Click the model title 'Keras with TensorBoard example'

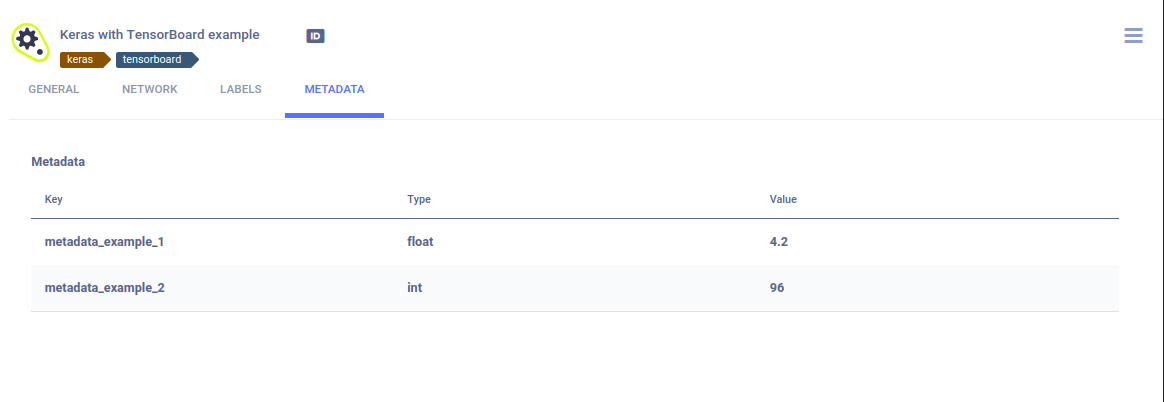160,35
